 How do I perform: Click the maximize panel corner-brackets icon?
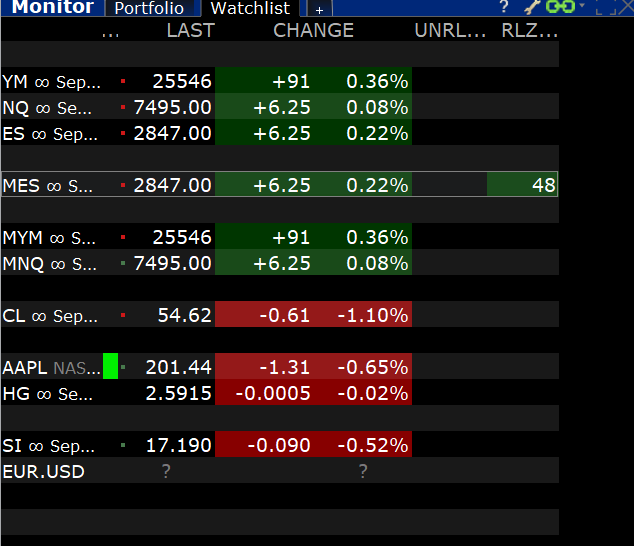606,7
